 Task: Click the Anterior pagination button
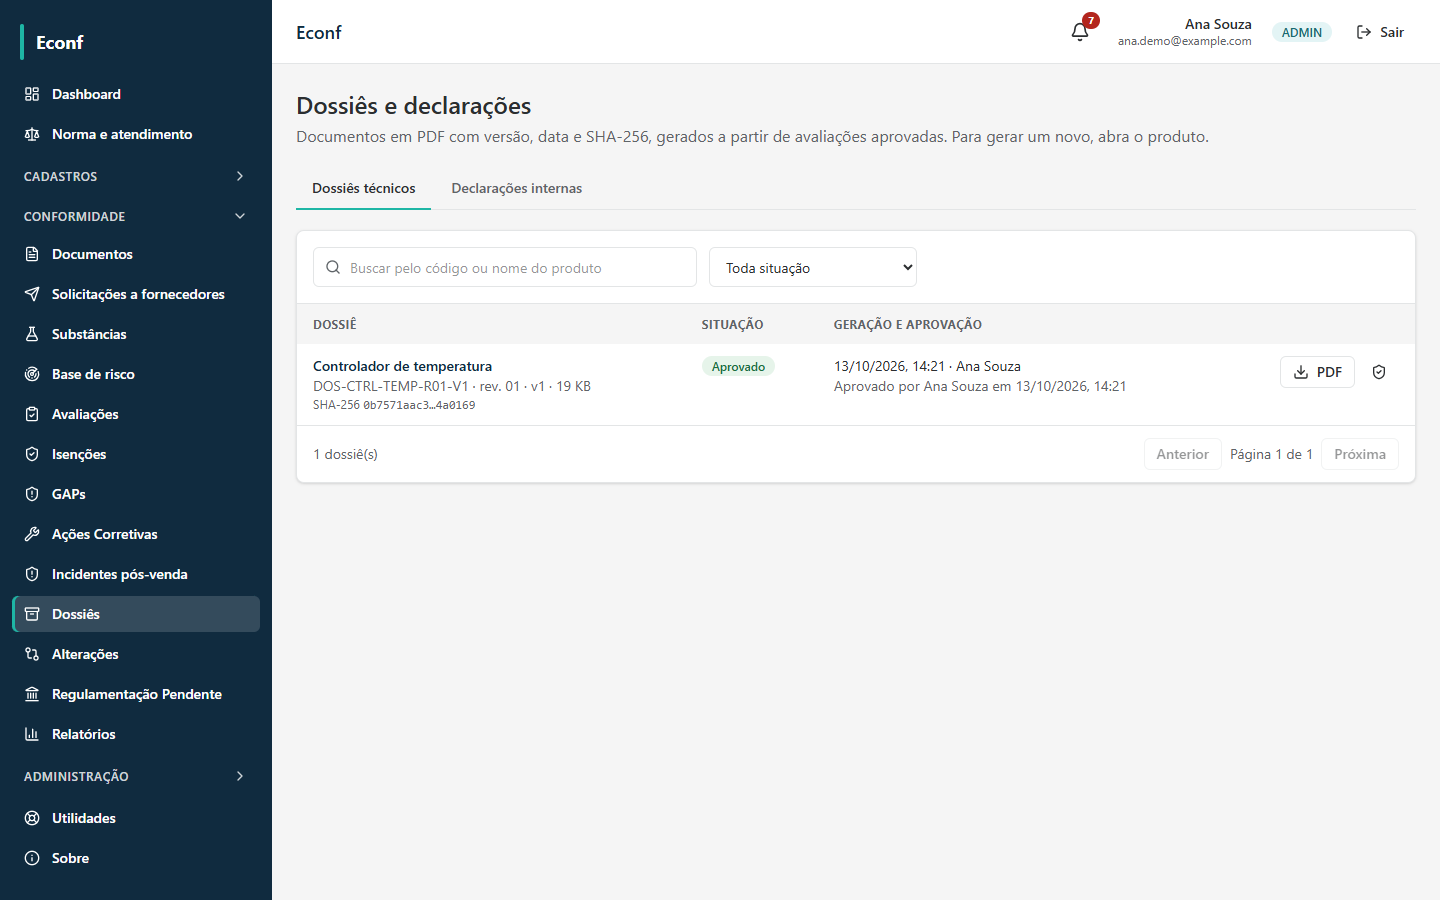[x=1183, y=454]
